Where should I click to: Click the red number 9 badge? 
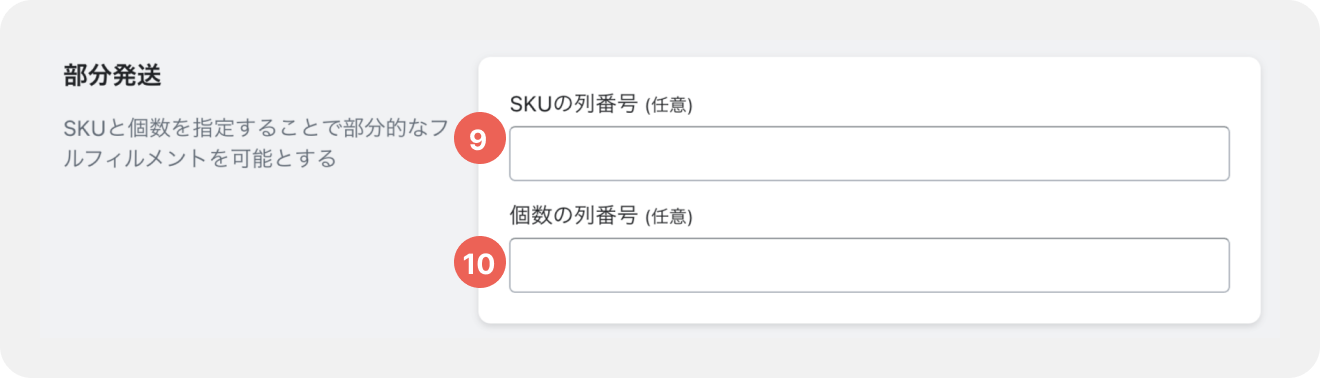478,140
